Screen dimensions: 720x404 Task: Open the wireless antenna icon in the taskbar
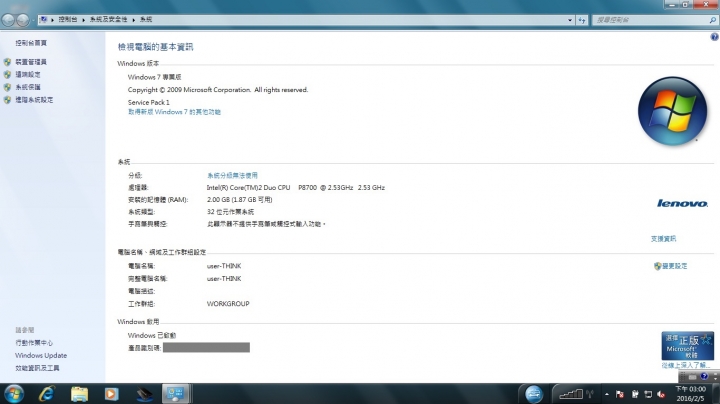(590, 394)
